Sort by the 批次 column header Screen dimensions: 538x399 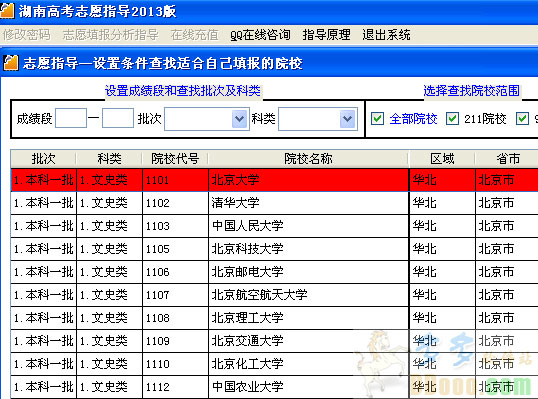pyautogui.click(x=43, y=159)
